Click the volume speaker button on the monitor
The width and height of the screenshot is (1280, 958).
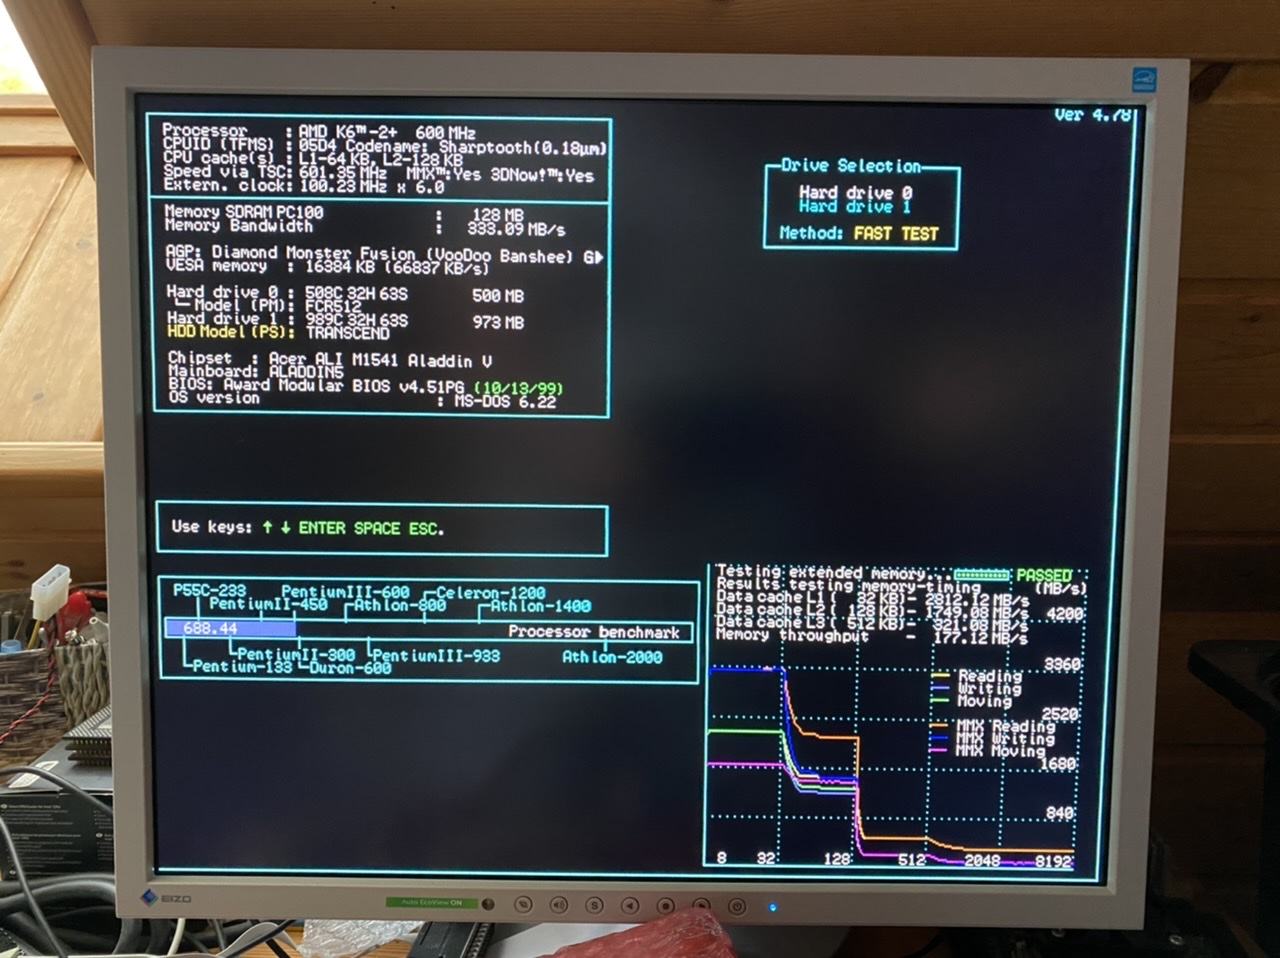click(x=558, y=904)
